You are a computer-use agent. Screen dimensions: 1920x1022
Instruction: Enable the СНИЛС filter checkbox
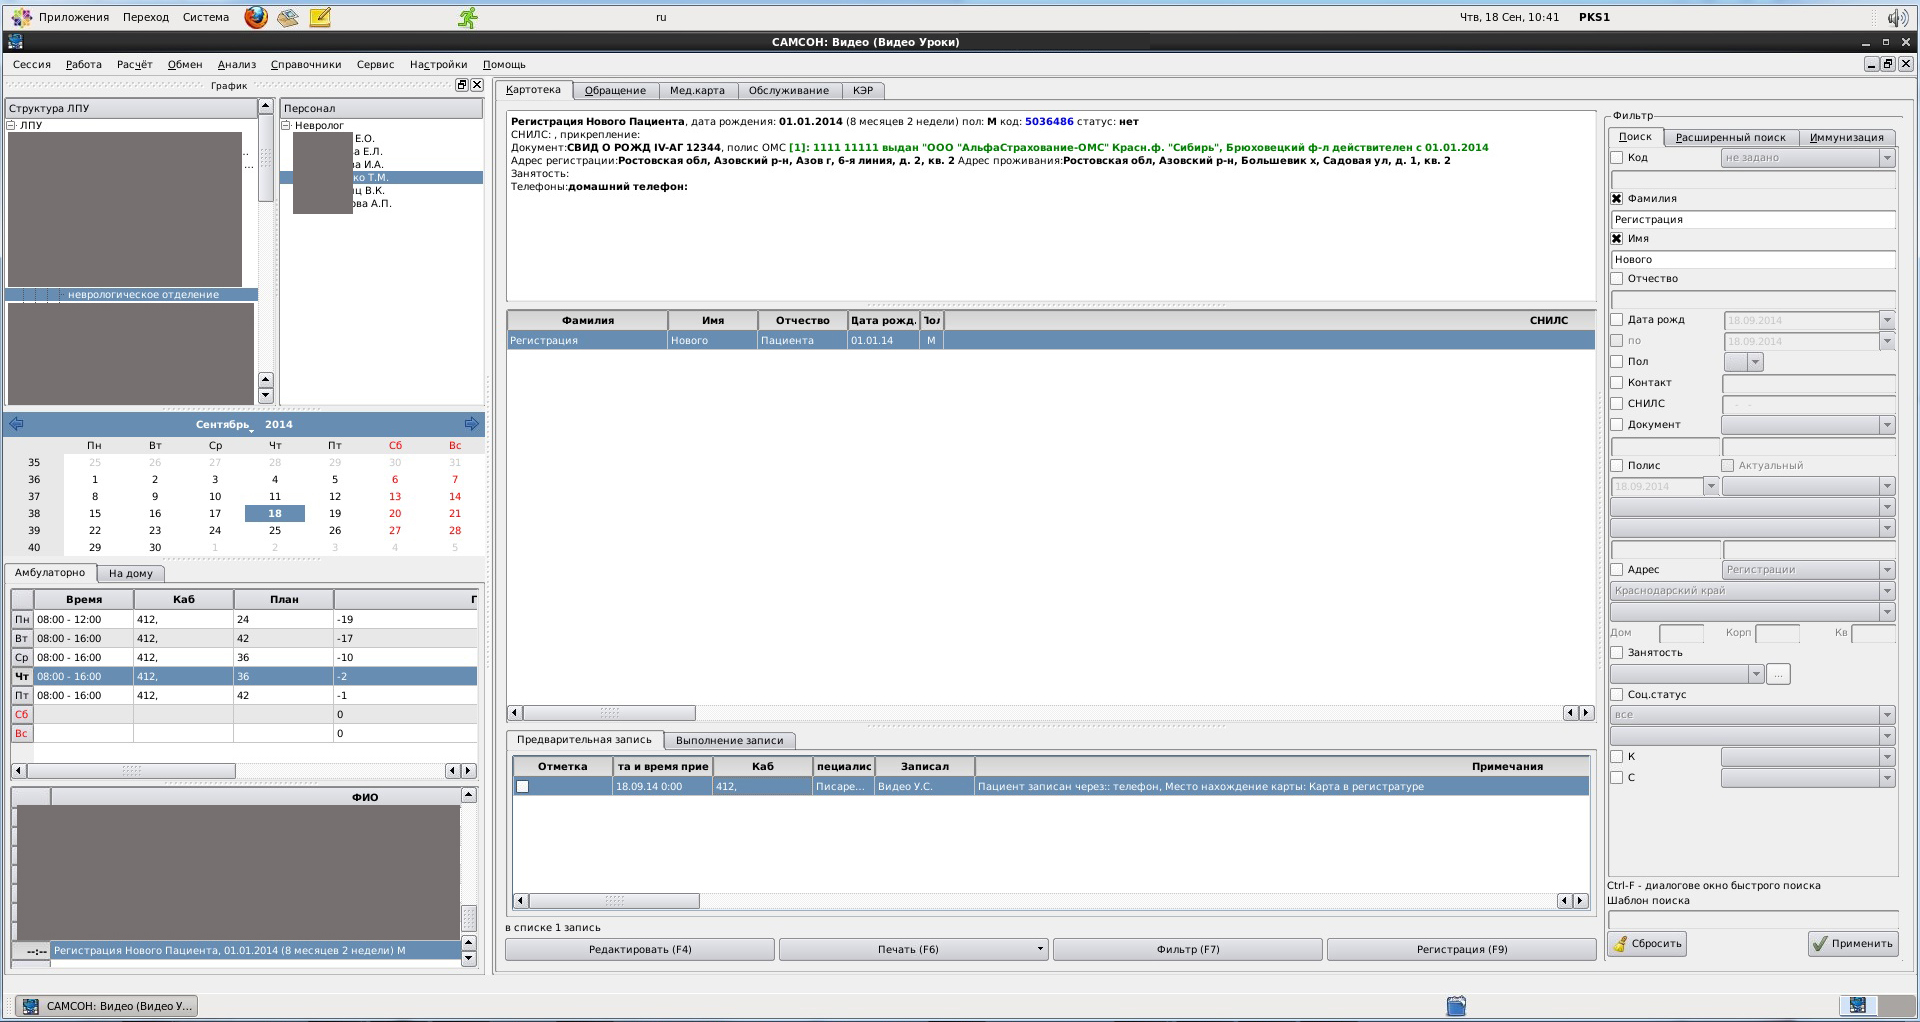pyautogui.click(x=1617, y=403)
